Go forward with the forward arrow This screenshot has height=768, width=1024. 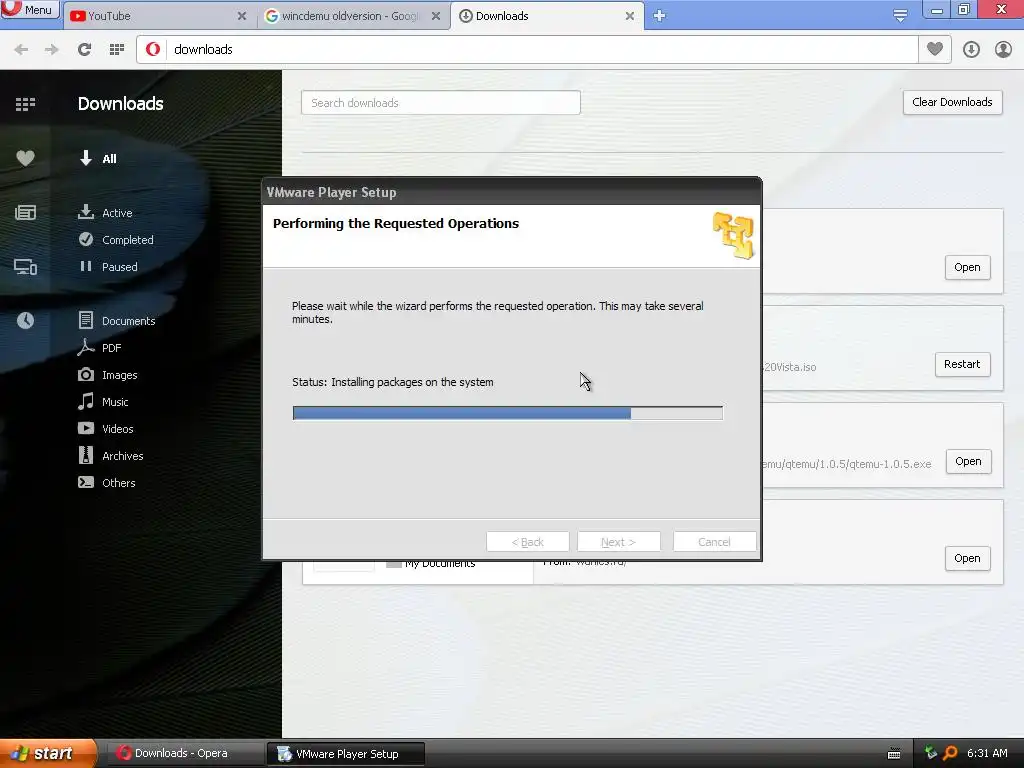tap(52, 50)
